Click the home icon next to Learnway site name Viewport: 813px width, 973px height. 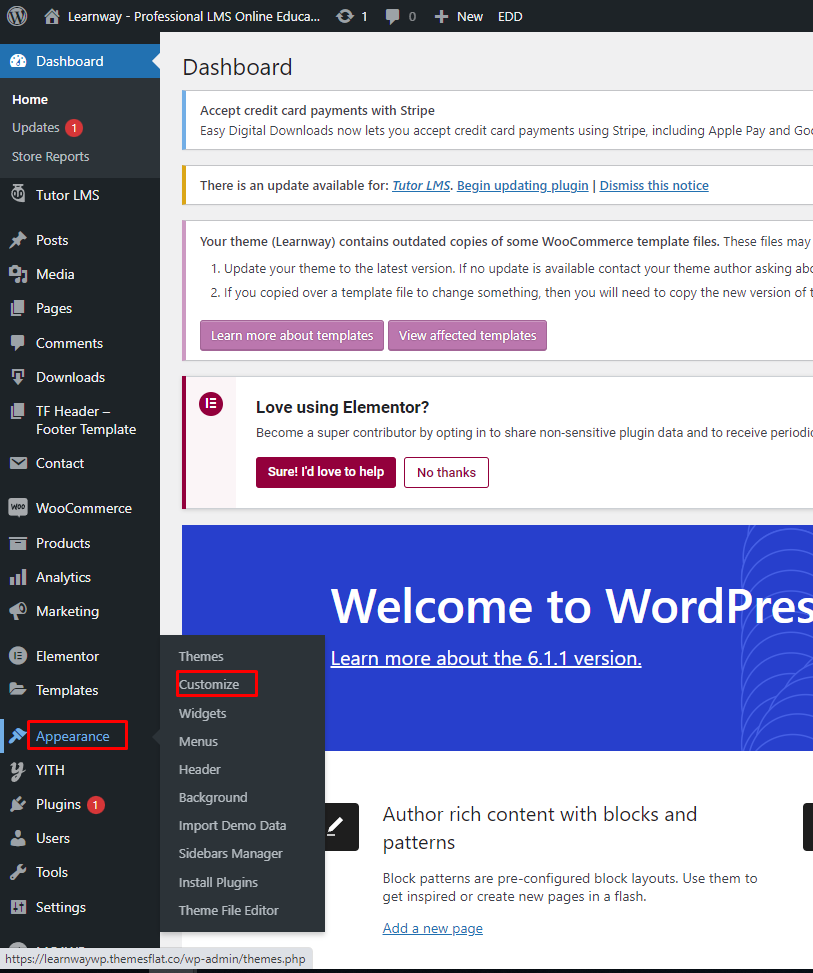tap(52, 16)
